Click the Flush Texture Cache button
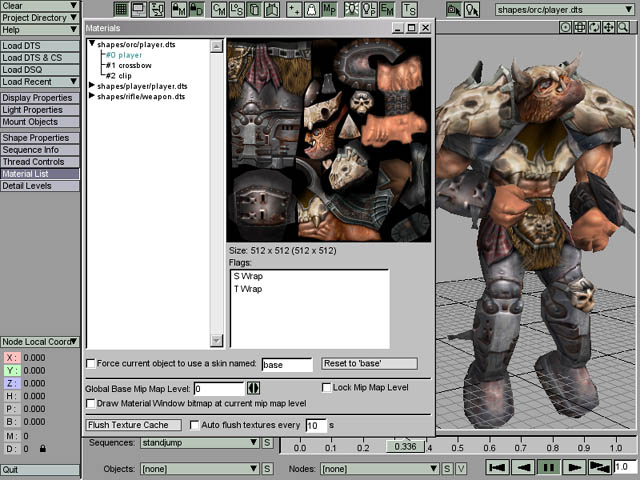The height and width of the screenshot is (480, 640). point(133,425)
